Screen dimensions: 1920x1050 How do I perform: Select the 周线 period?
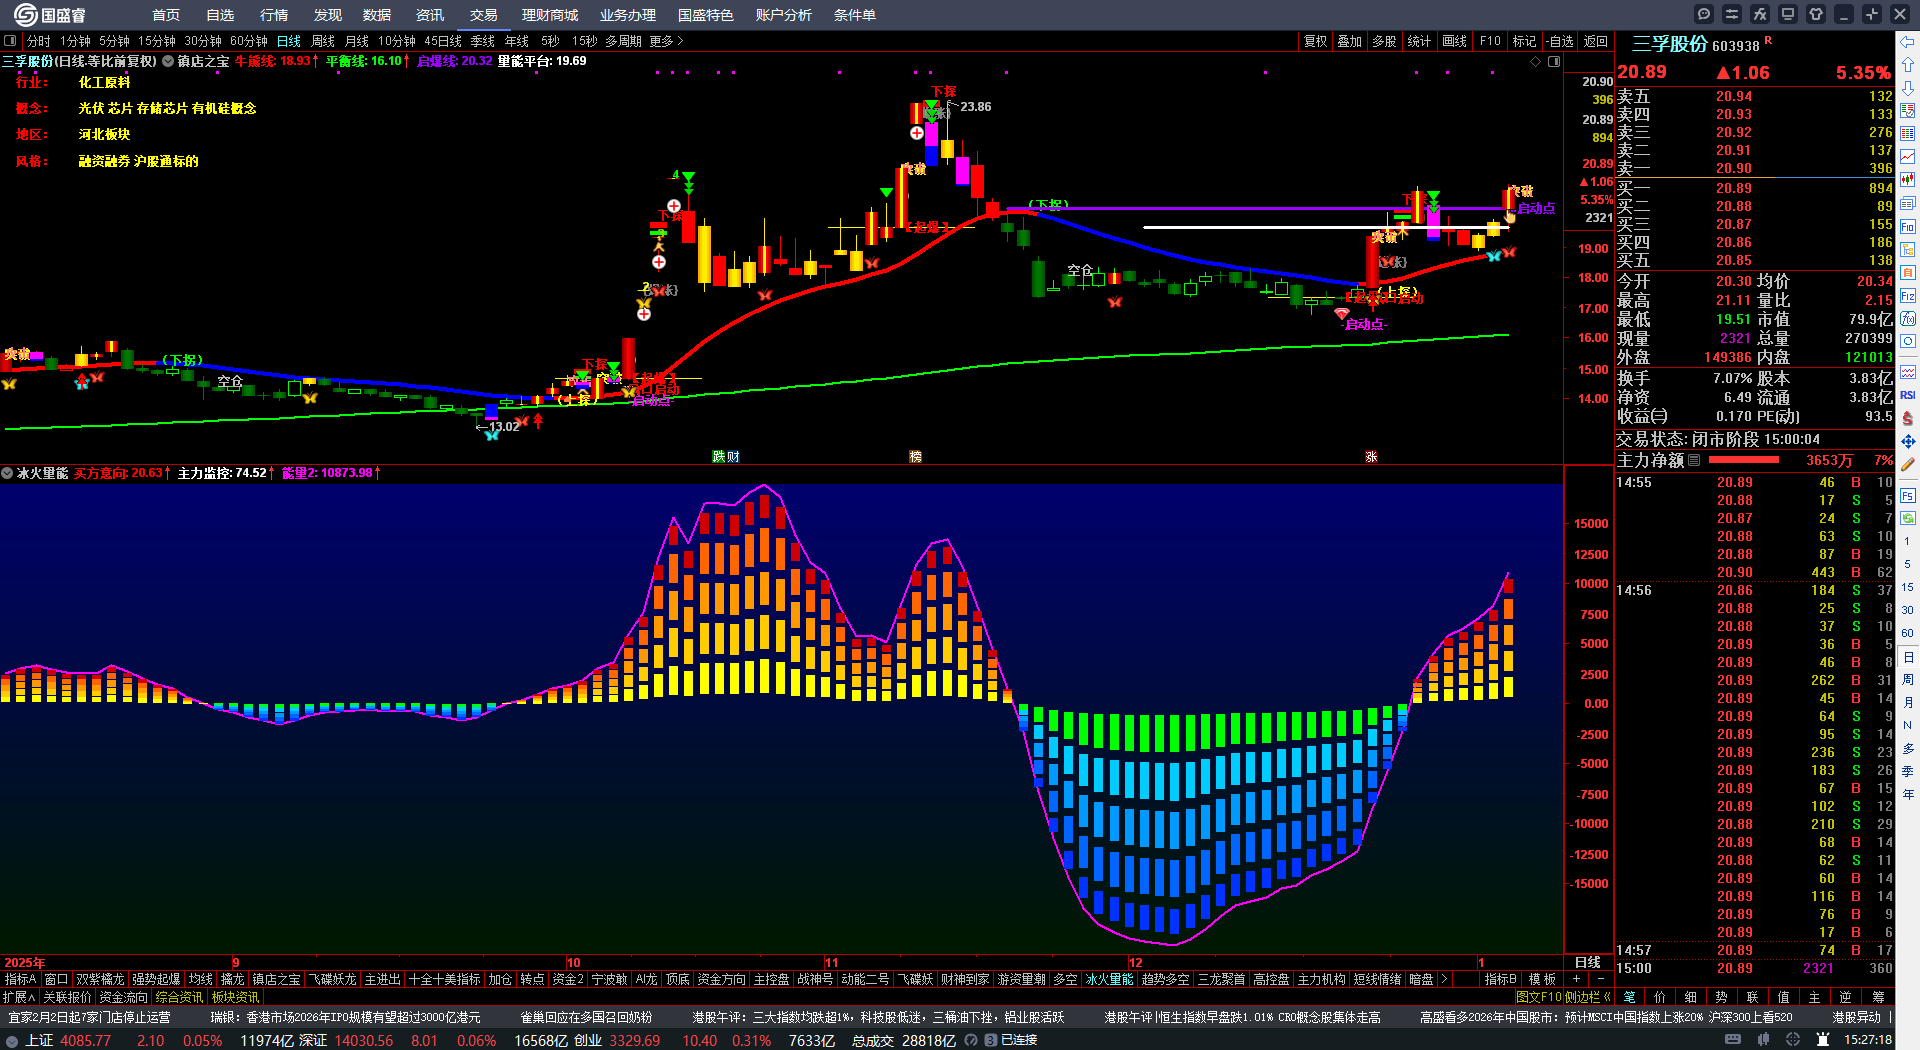[x=323, y=41]
